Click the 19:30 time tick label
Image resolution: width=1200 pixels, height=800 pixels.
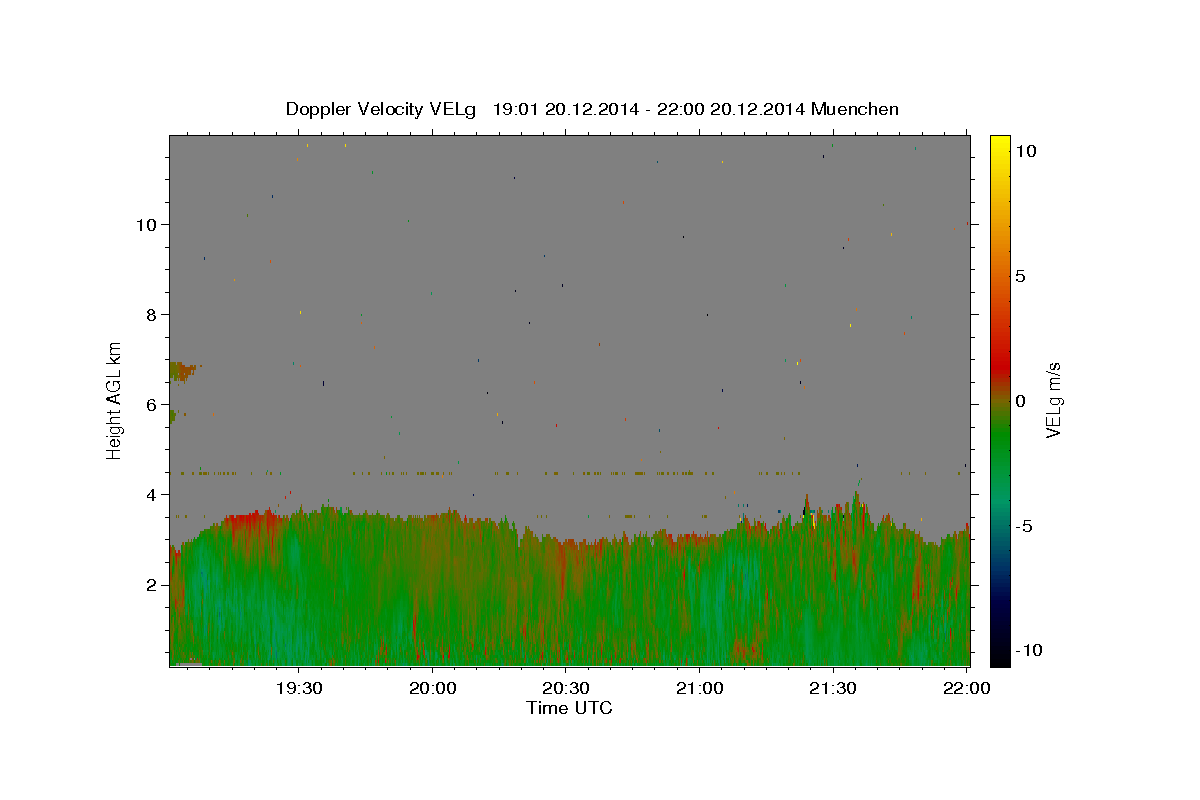tap(299, 688)
